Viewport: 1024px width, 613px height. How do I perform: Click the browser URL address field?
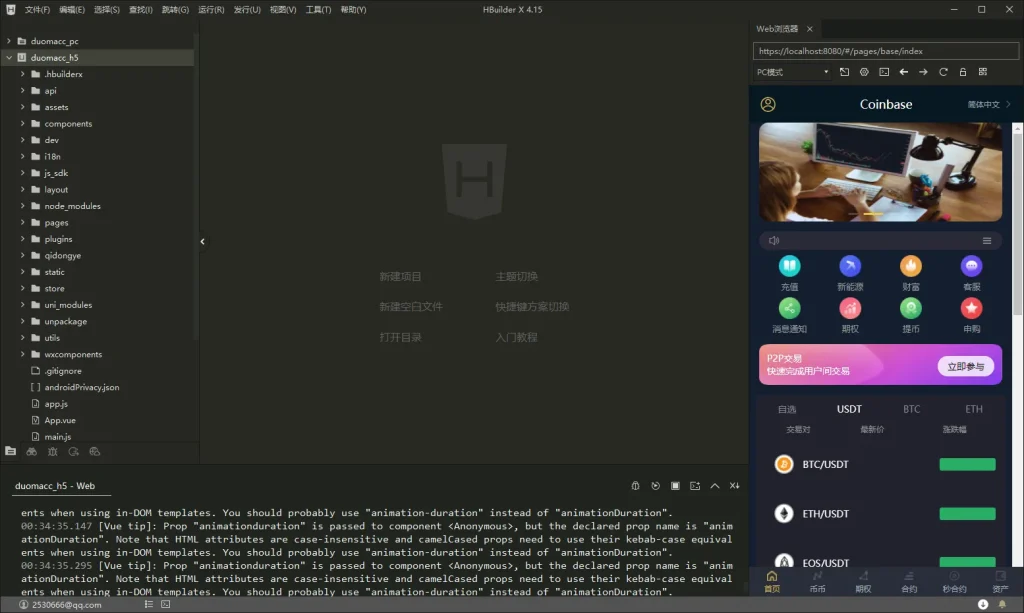885,50
